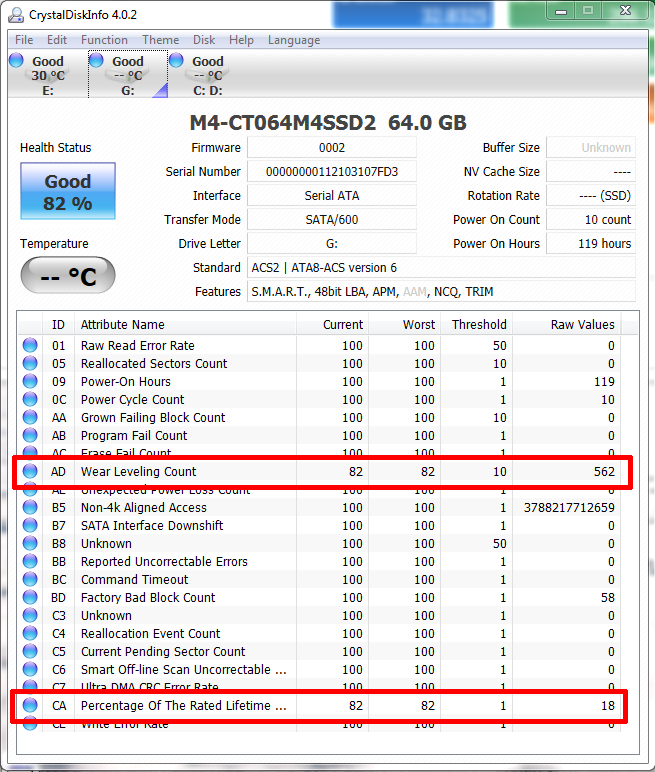Click the Worst column header

point(404,324)
